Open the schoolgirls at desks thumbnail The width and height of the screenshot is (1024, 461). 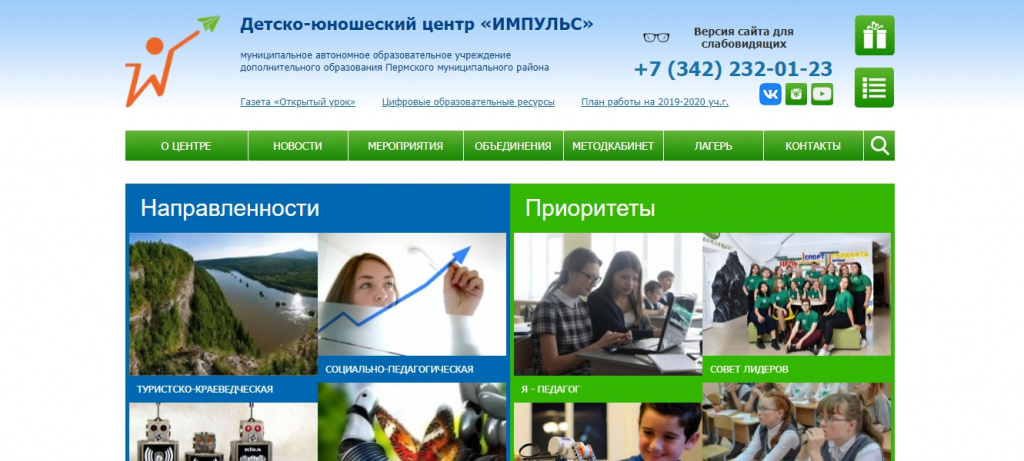point(797,422)
